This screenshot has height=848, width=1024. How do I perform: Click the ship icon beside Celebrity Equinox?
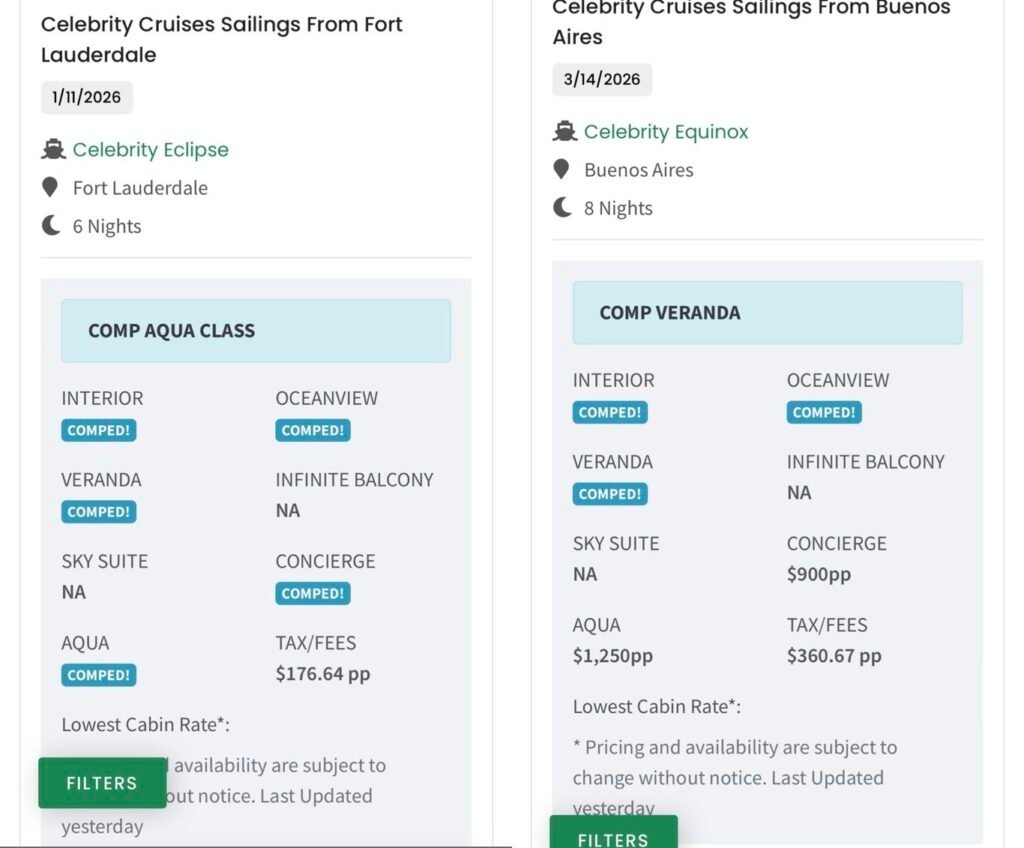[x=564, y=131]
